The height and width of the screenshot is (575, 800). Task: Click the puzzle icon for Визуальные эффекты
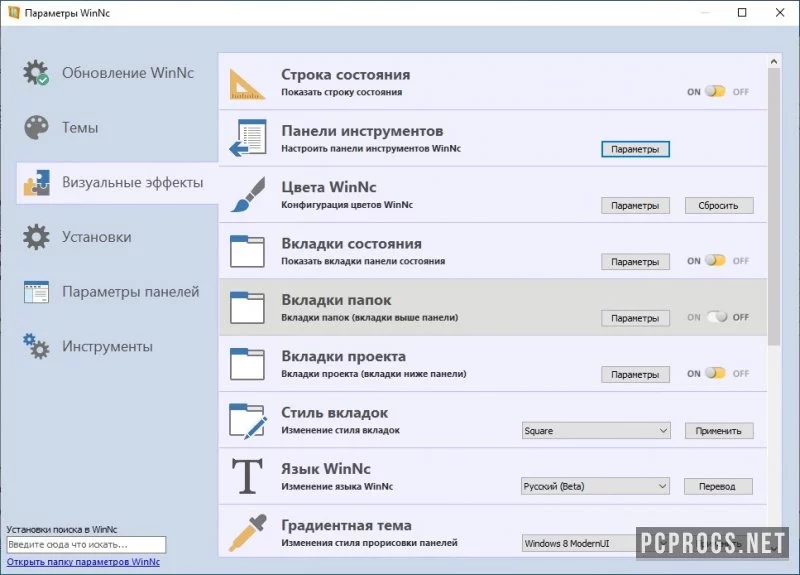coord(36,183)
